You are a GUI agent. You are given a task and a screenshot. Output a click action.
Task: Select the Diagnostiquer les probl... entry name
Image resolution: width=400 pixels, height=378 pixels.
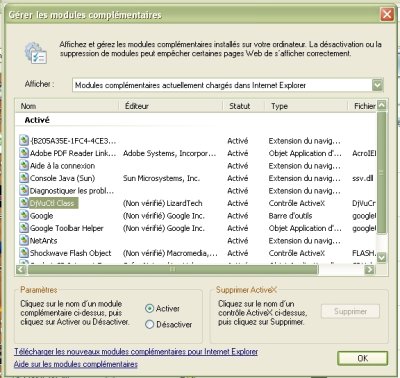72,191
